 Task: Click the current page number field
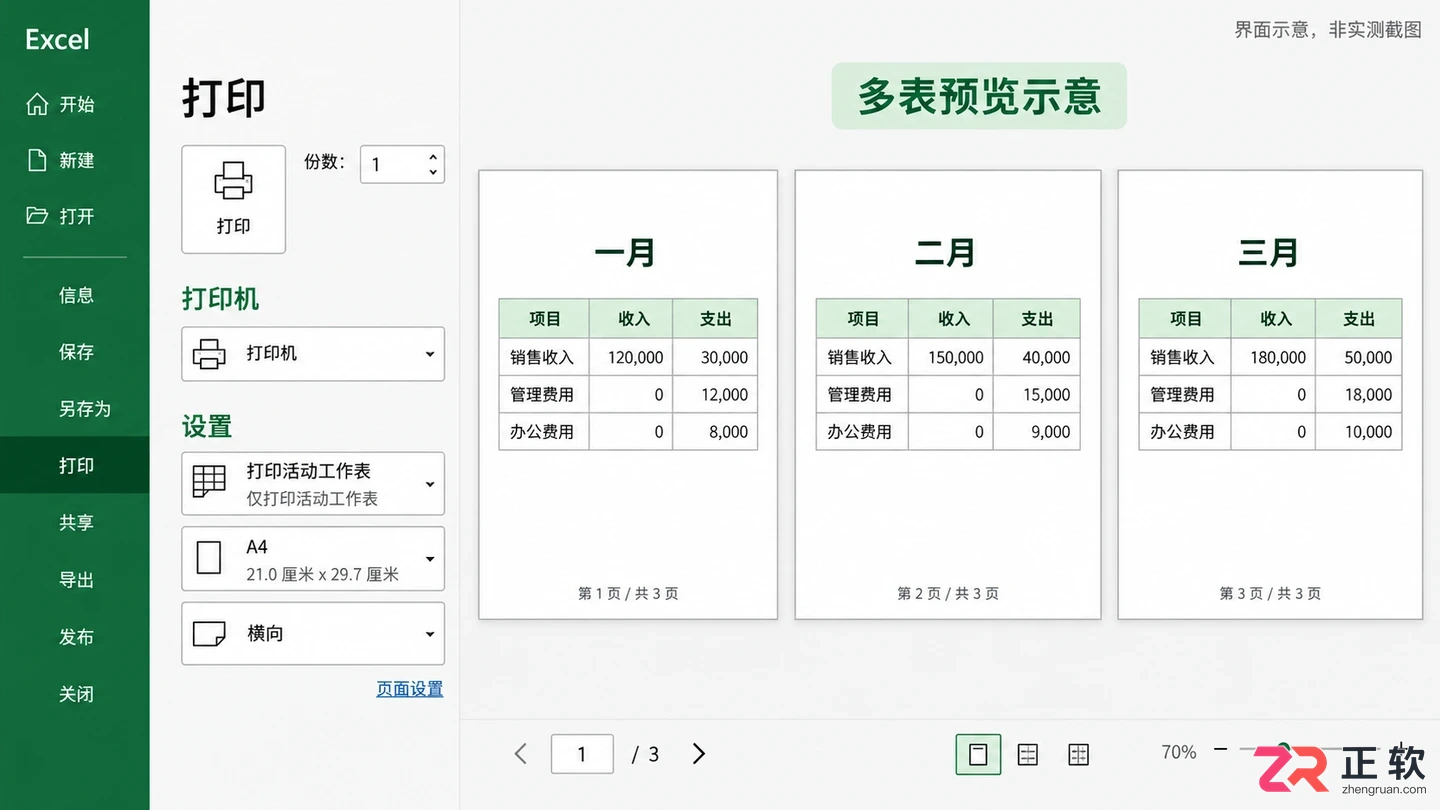coord(582,754)
